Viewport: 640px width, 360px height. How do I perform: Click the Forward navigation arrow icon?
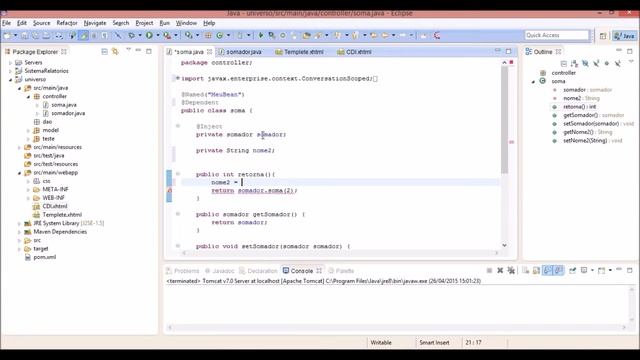[x=403, y=36]
